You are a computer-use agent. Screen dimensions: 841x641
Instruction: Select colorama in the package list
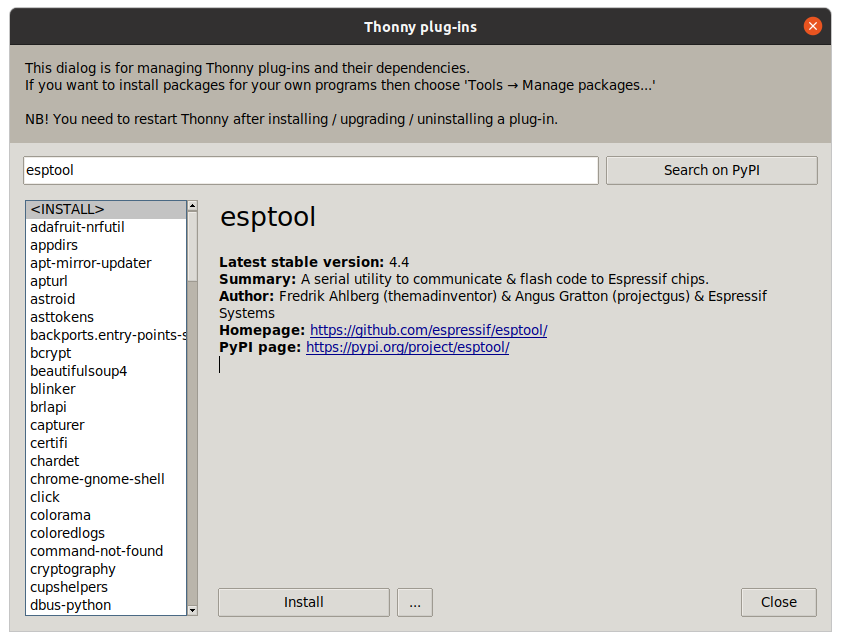click(106, 515)
